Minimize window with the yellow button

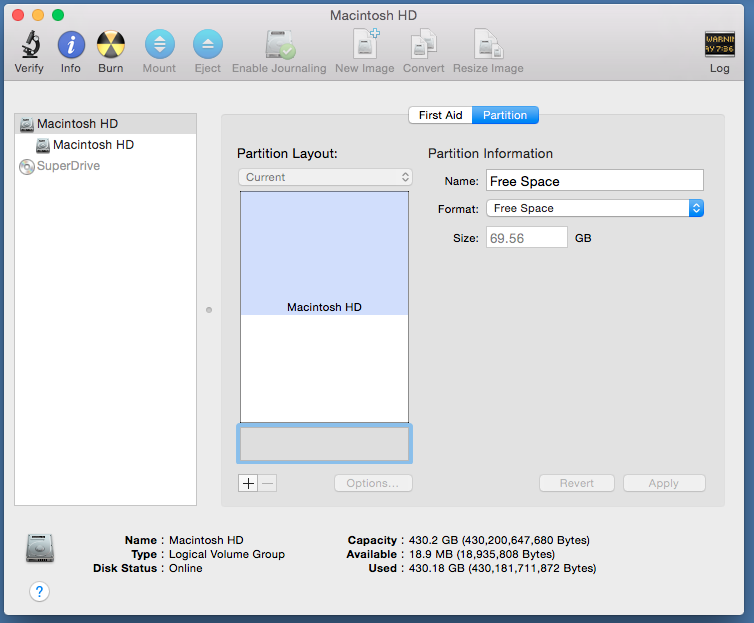[x=38, y=15]
